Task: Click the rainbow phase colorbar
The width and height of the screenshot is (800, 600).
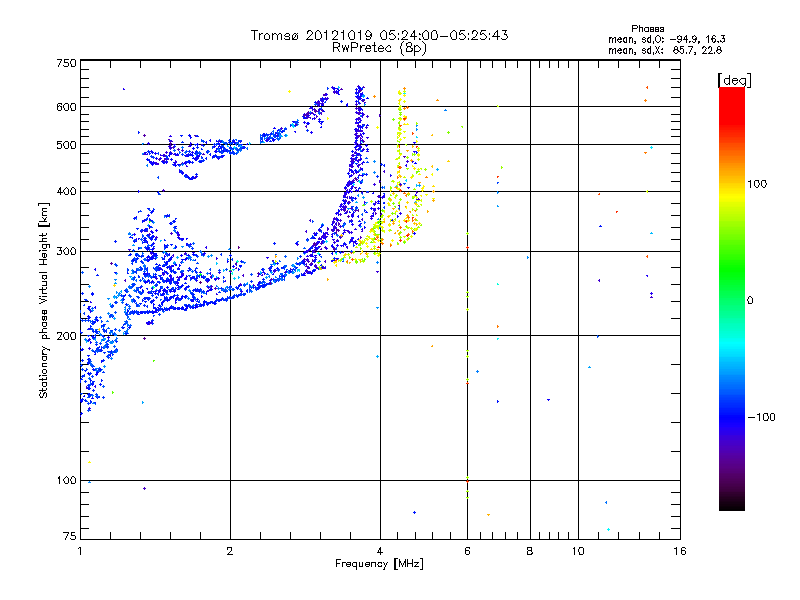Action: point(732,299)
